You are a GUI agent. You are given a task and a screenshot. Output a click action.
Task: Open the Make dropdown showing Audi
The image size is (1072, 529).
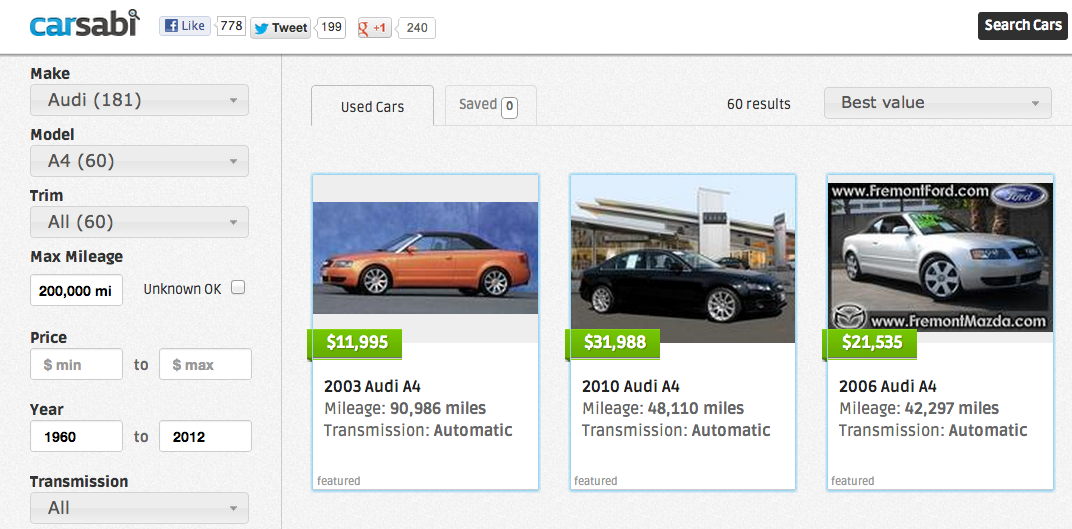(139, 100)
